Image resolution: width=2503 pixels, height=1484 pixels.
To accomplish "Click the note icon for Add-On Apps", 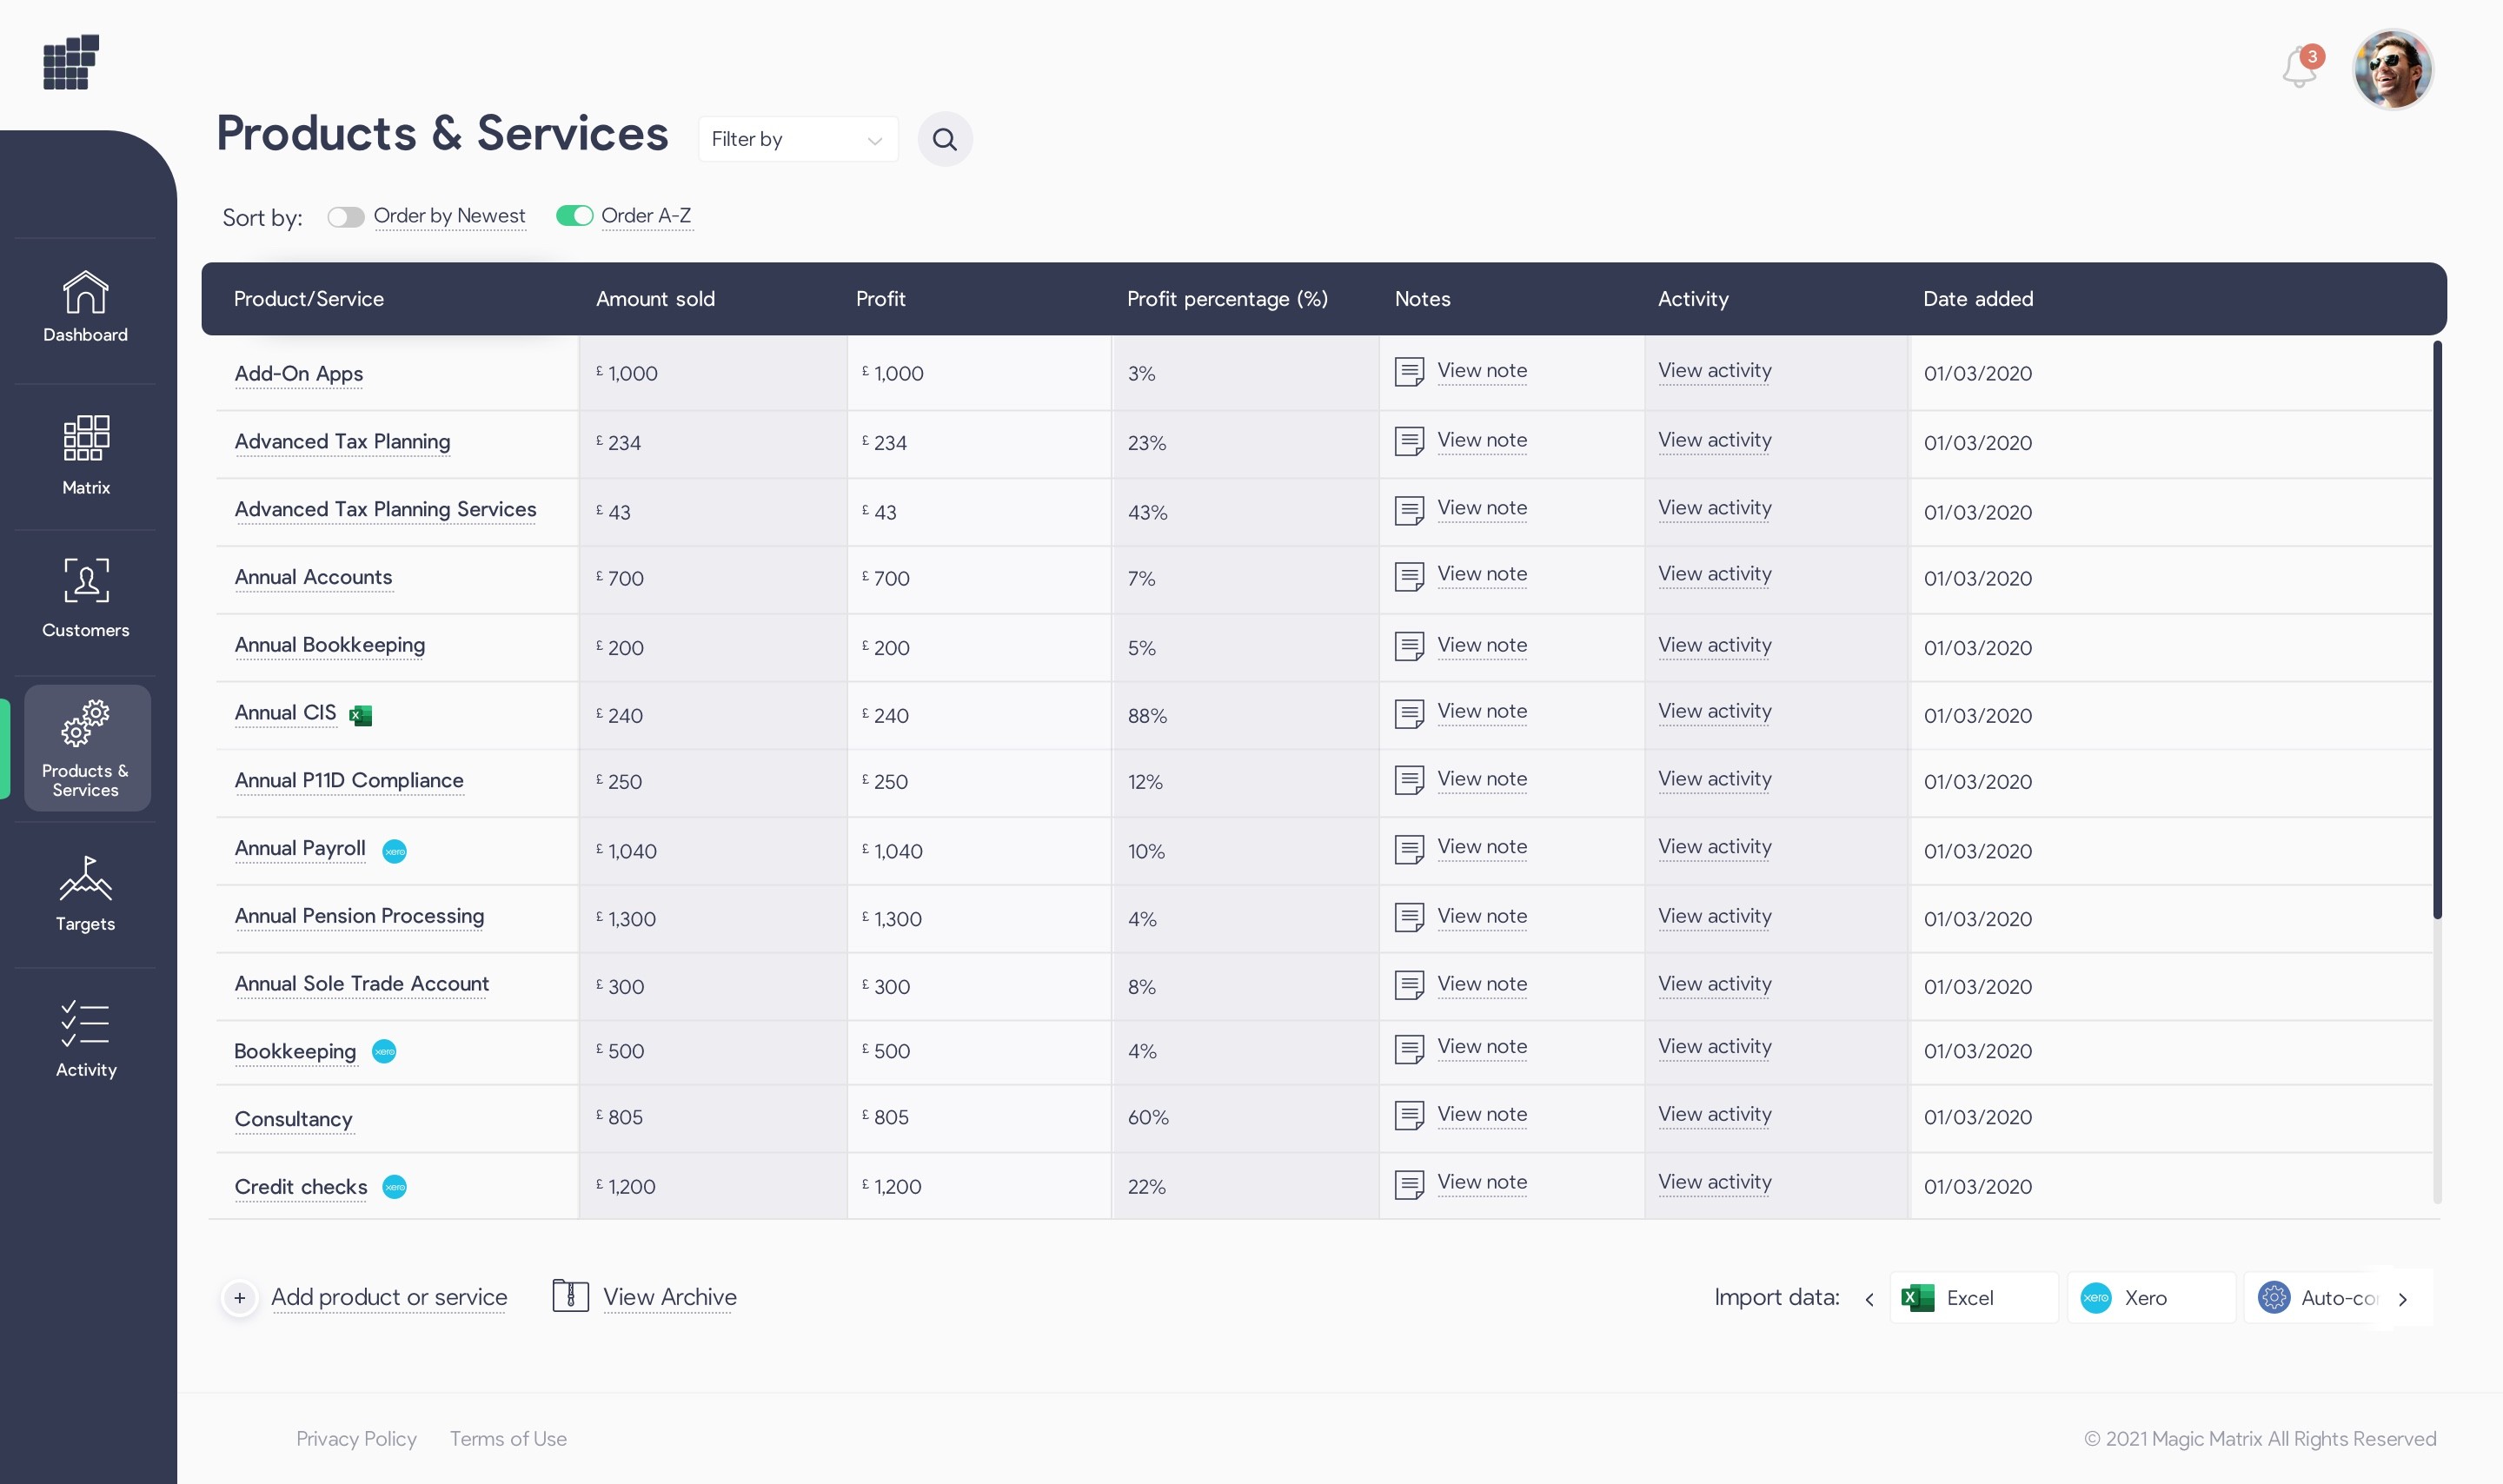I will 1409,372.
